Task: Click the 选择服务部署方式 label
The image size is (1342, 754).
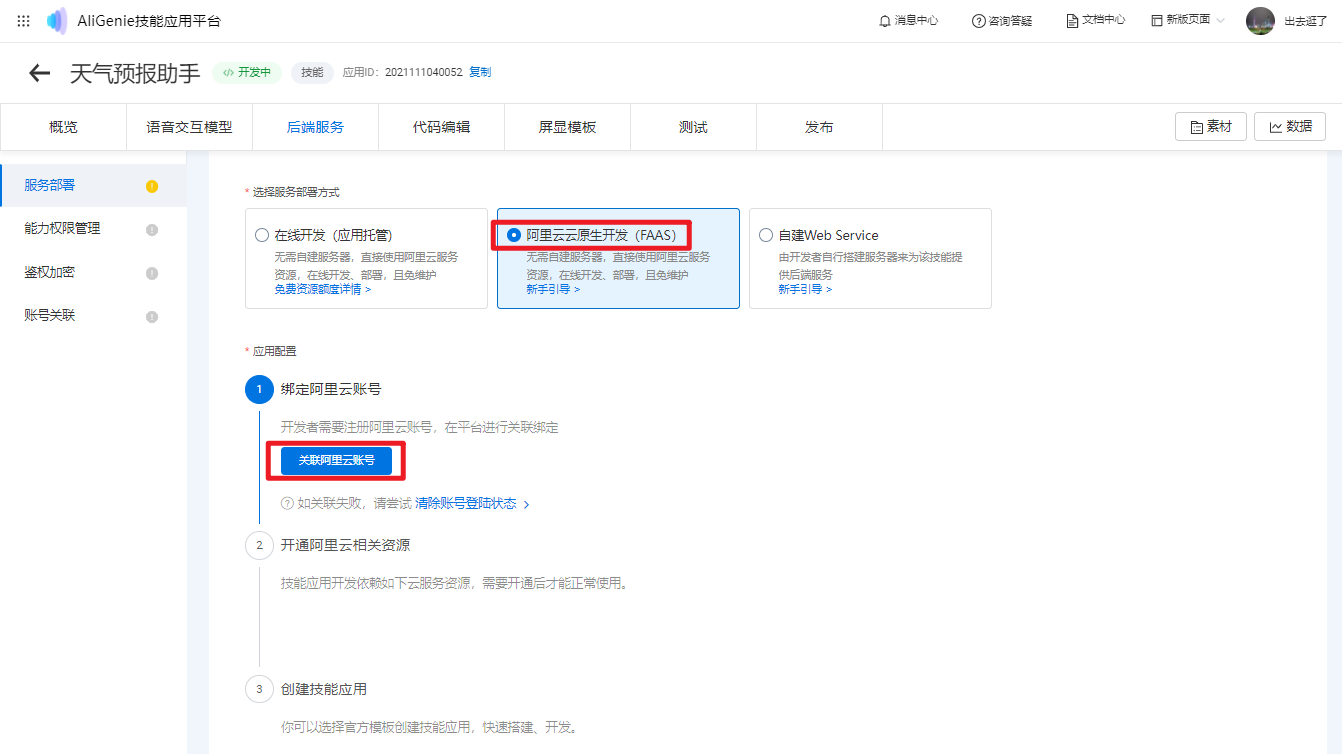Action: coord(295,192)
